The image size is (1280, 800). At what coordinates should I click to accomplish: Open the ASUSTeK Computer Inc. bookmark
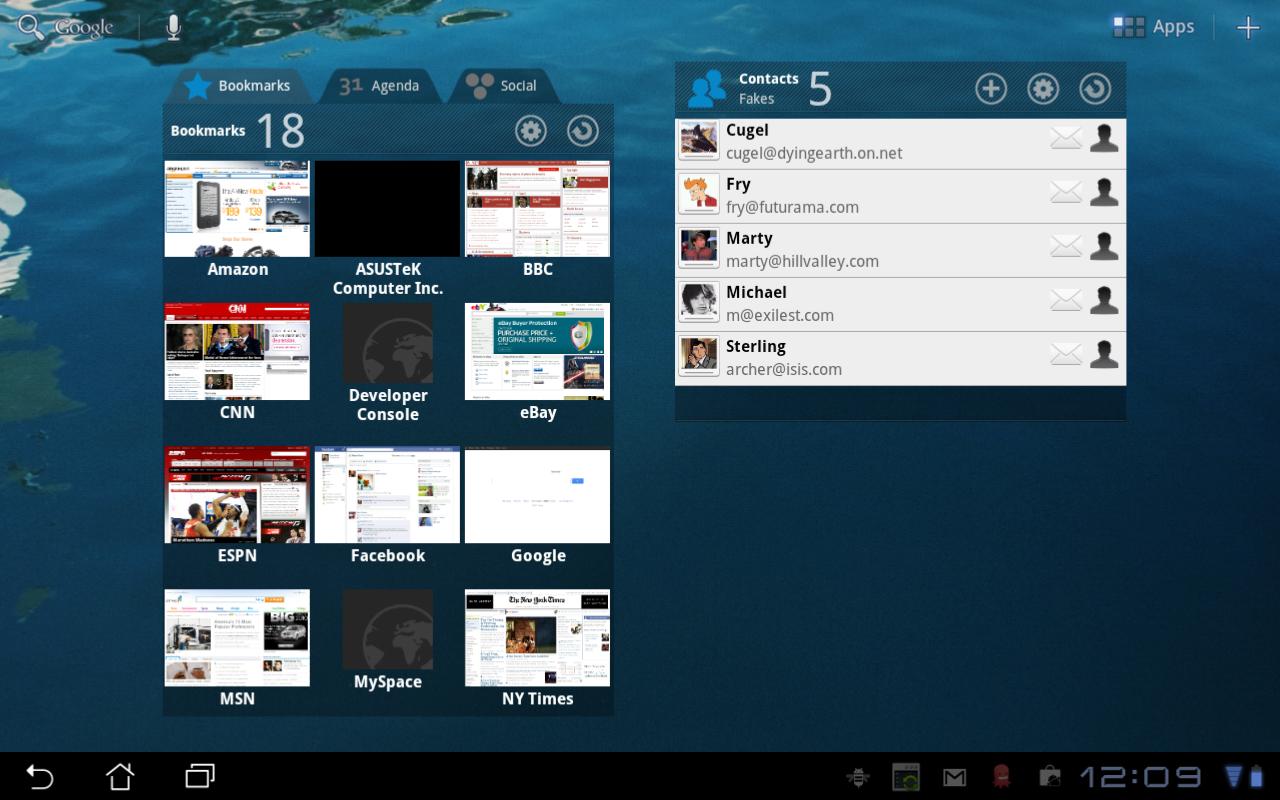387,209
